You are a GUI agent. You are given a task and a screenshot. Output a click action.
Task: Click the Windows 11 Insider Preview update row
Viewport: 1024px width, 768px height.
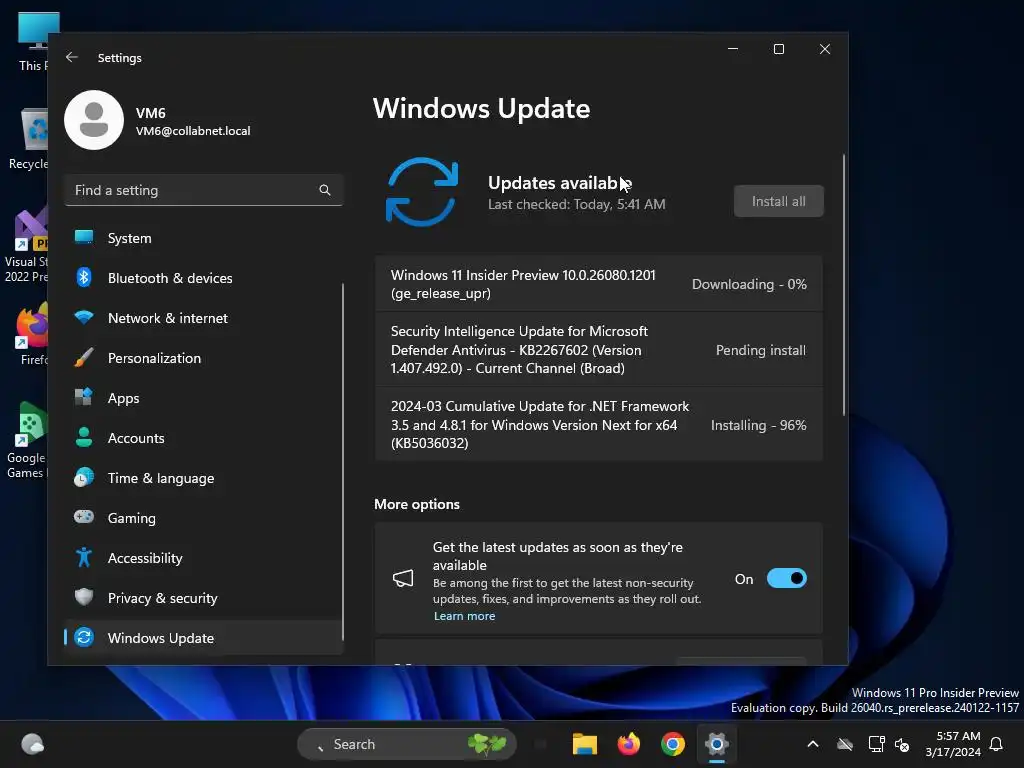599,284
